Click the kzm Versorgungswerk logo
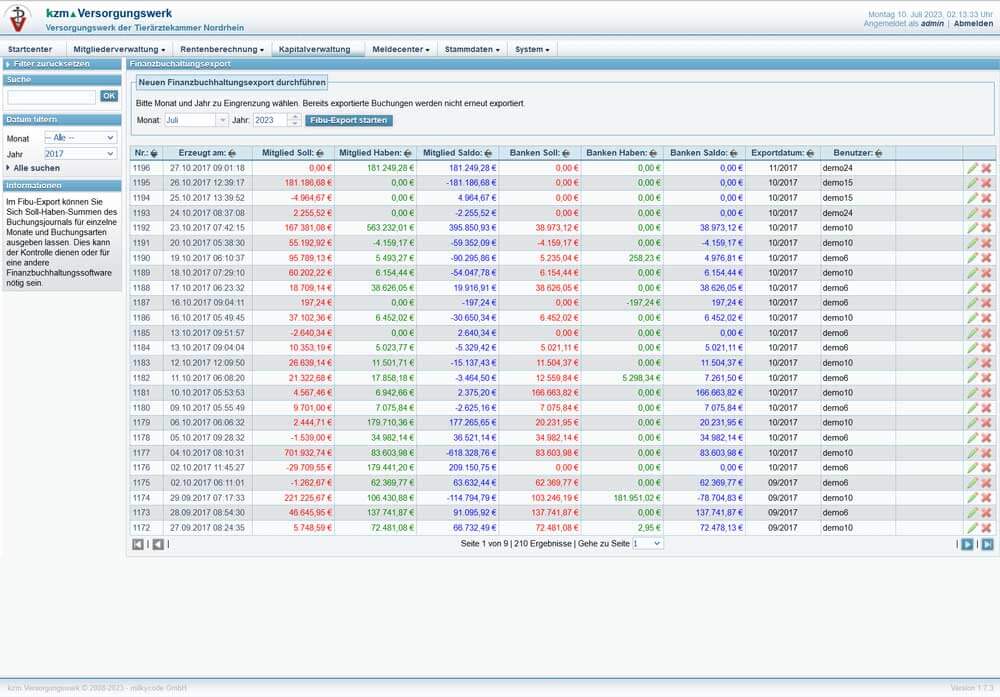The width and height of the screenshot is (1000, 697). tap(19, 19)
